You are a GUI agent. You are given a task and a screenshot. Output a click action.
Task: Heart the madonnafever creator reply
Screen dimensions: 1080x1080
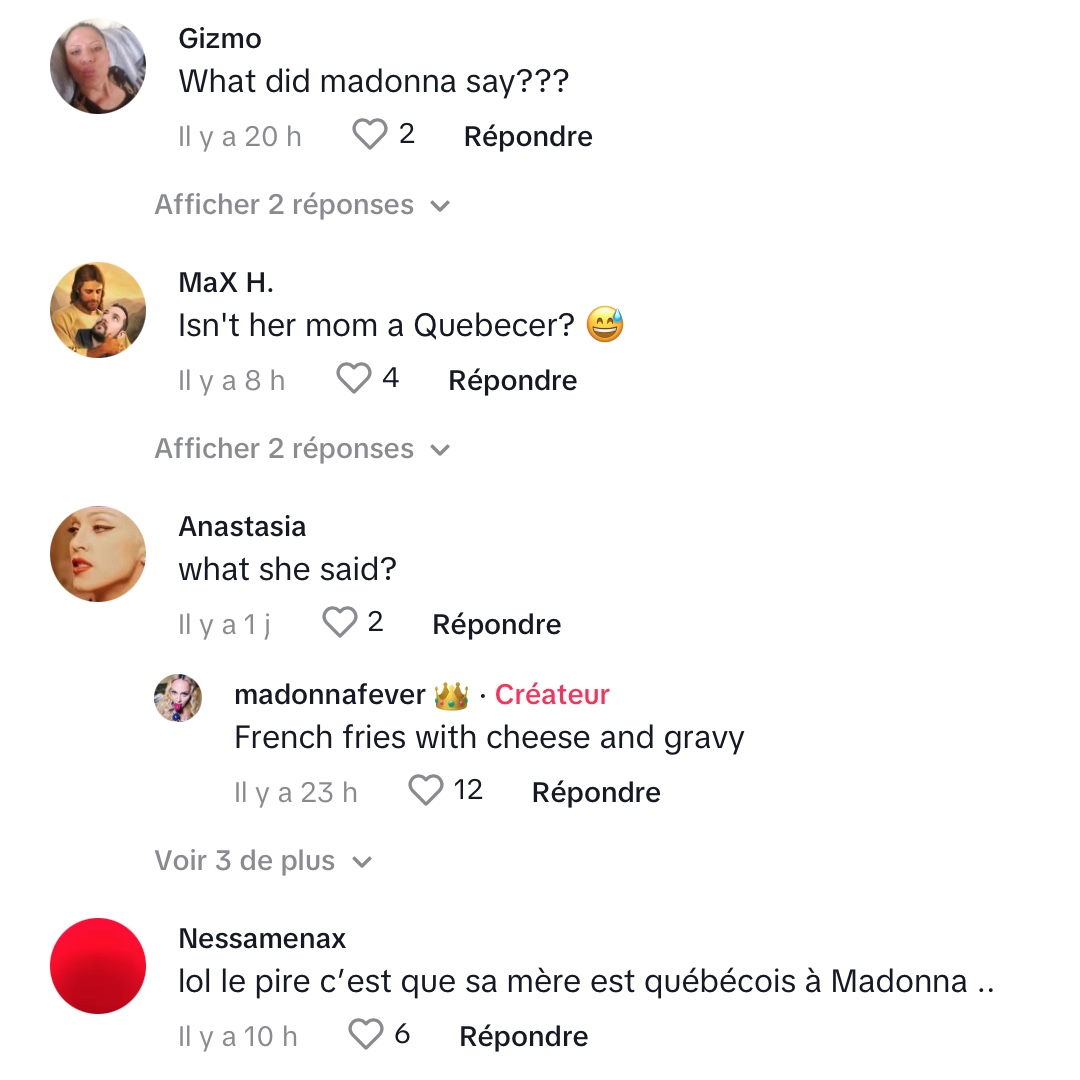coord(426,789)
